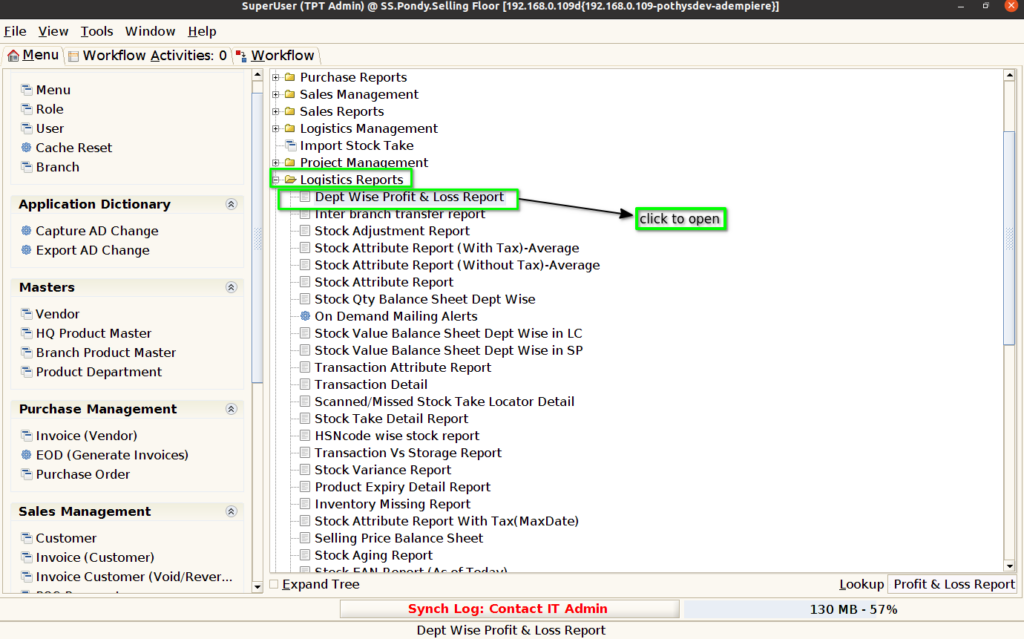1024x639 pixels.
Task: Click the Product Department icon
Action: 26,371
